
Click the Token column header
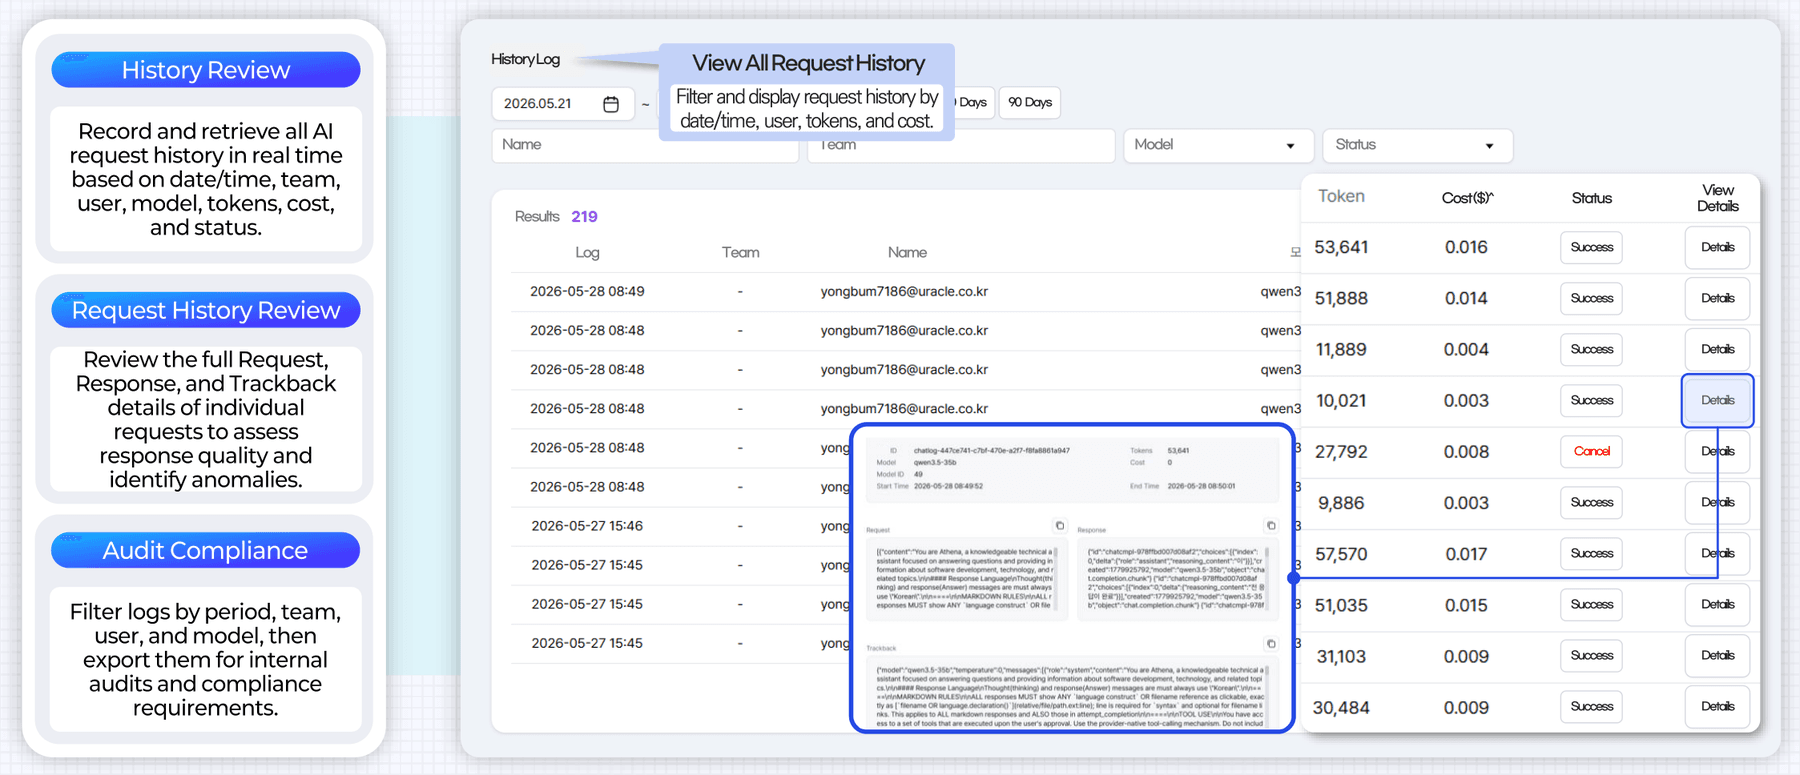pos(1341,196)
